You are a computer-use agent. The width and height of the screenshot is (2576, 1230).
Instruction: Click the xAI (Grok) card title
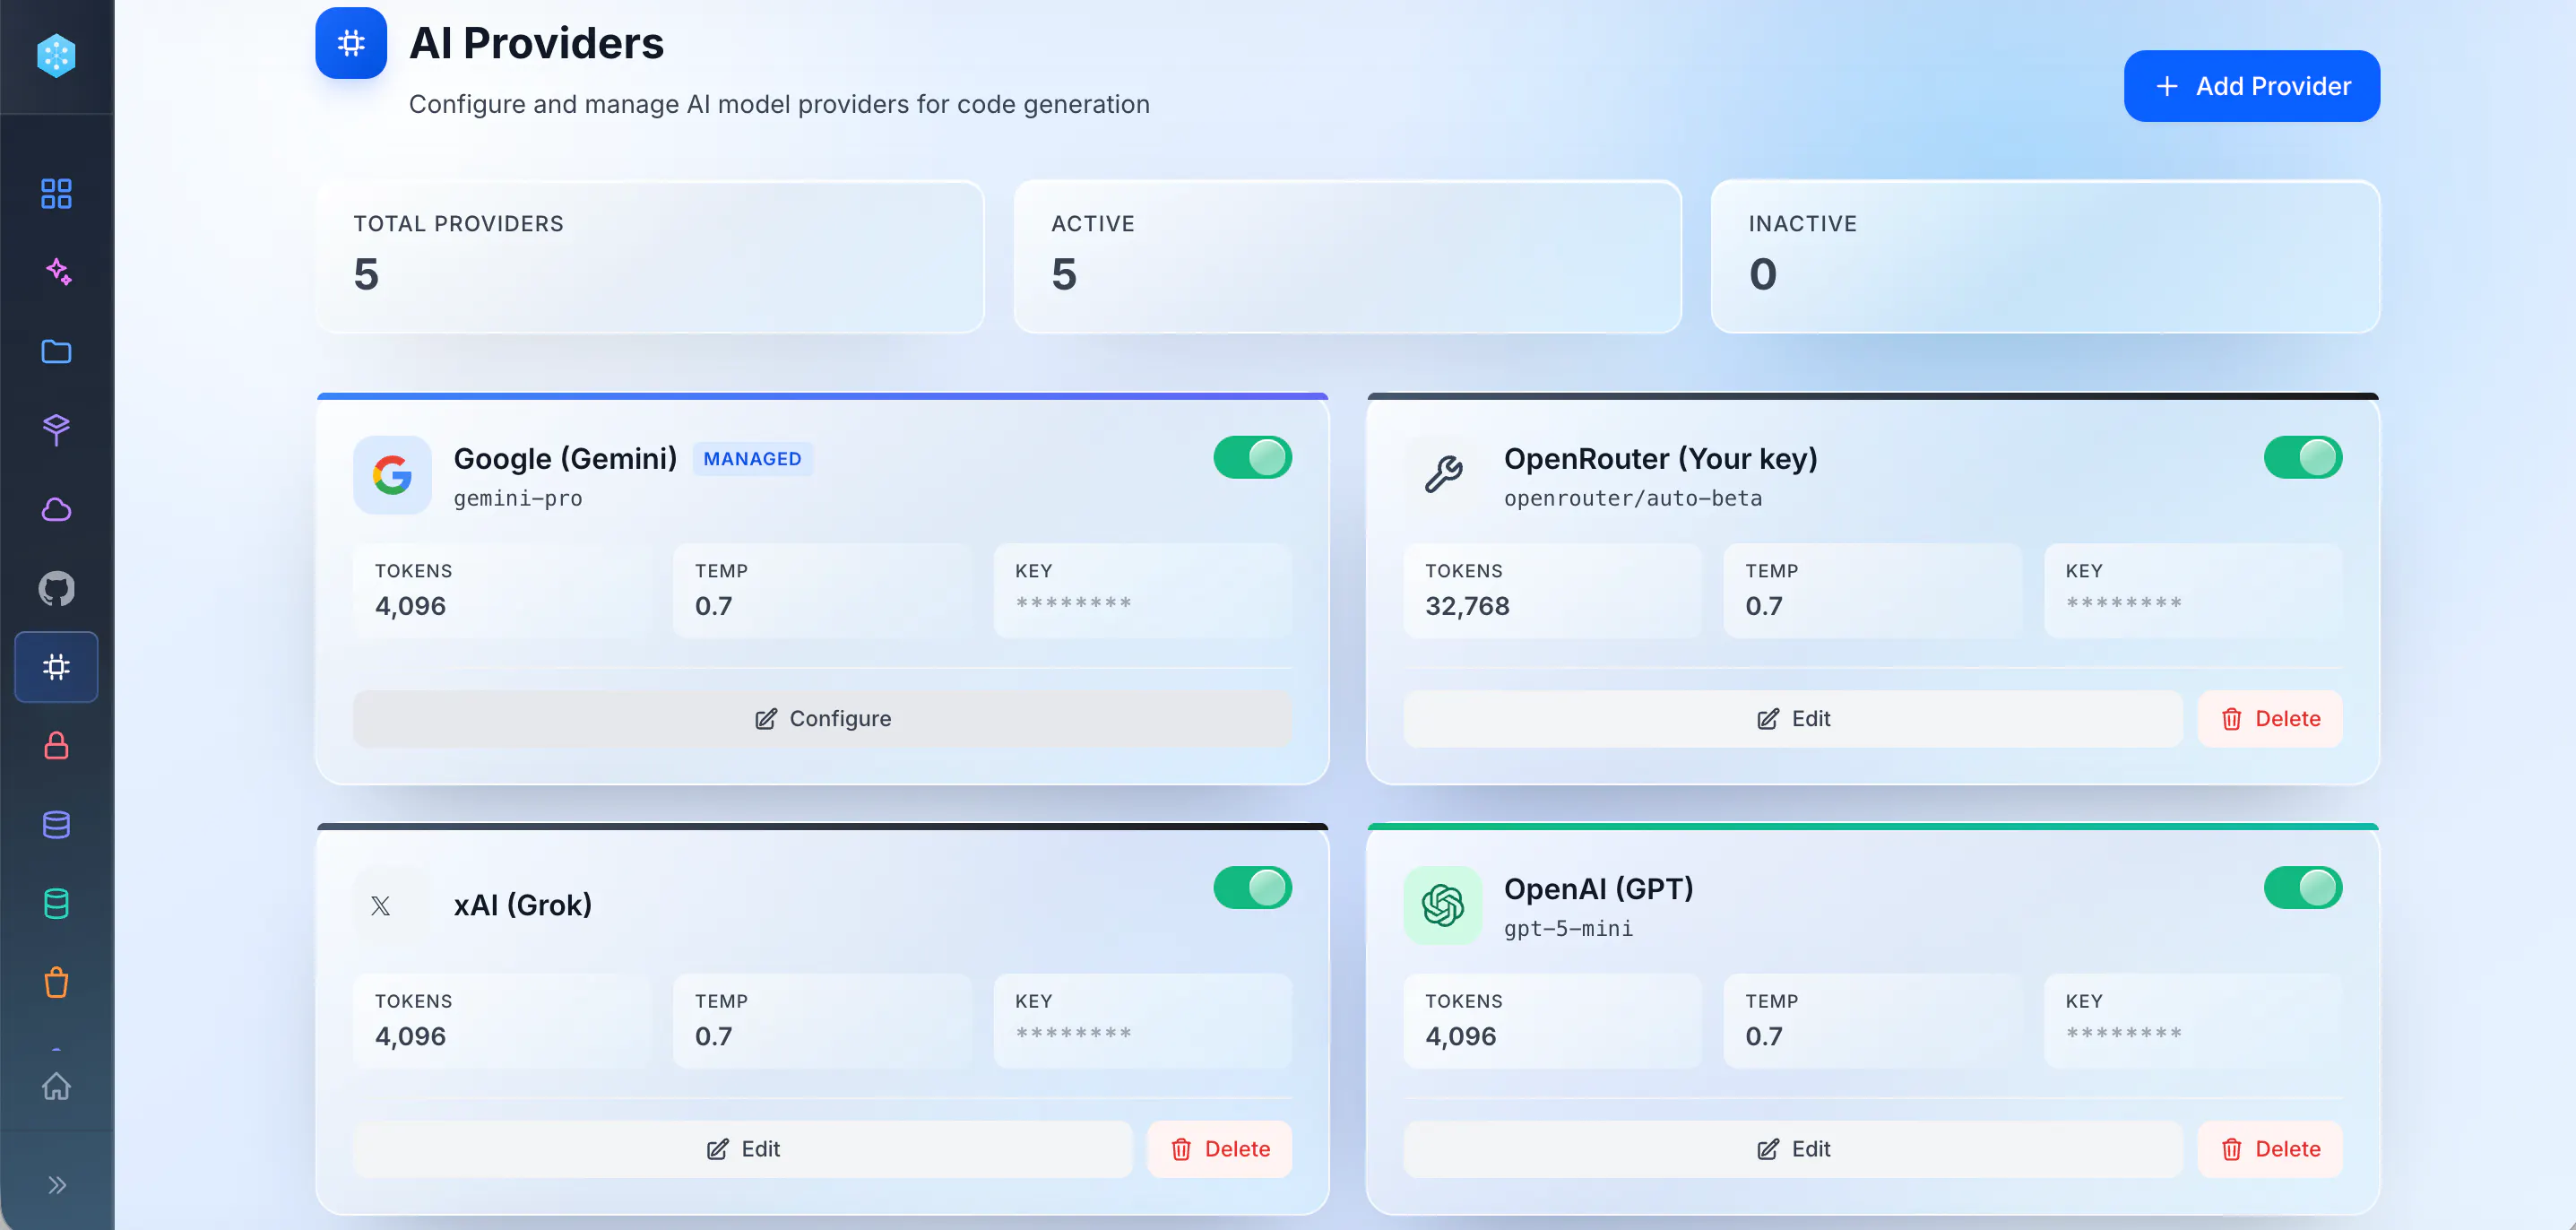(x=523, y=905)
